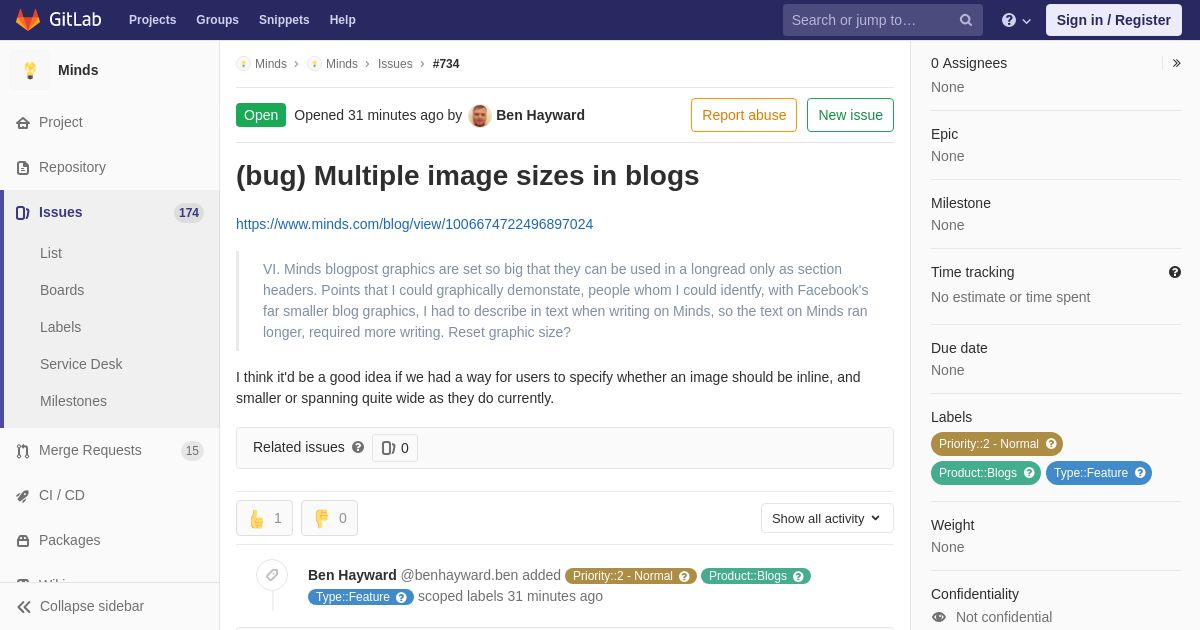Viewport: 1200px width, 630px height.
Task: Click the New issue button
Action: click(850, 115)
